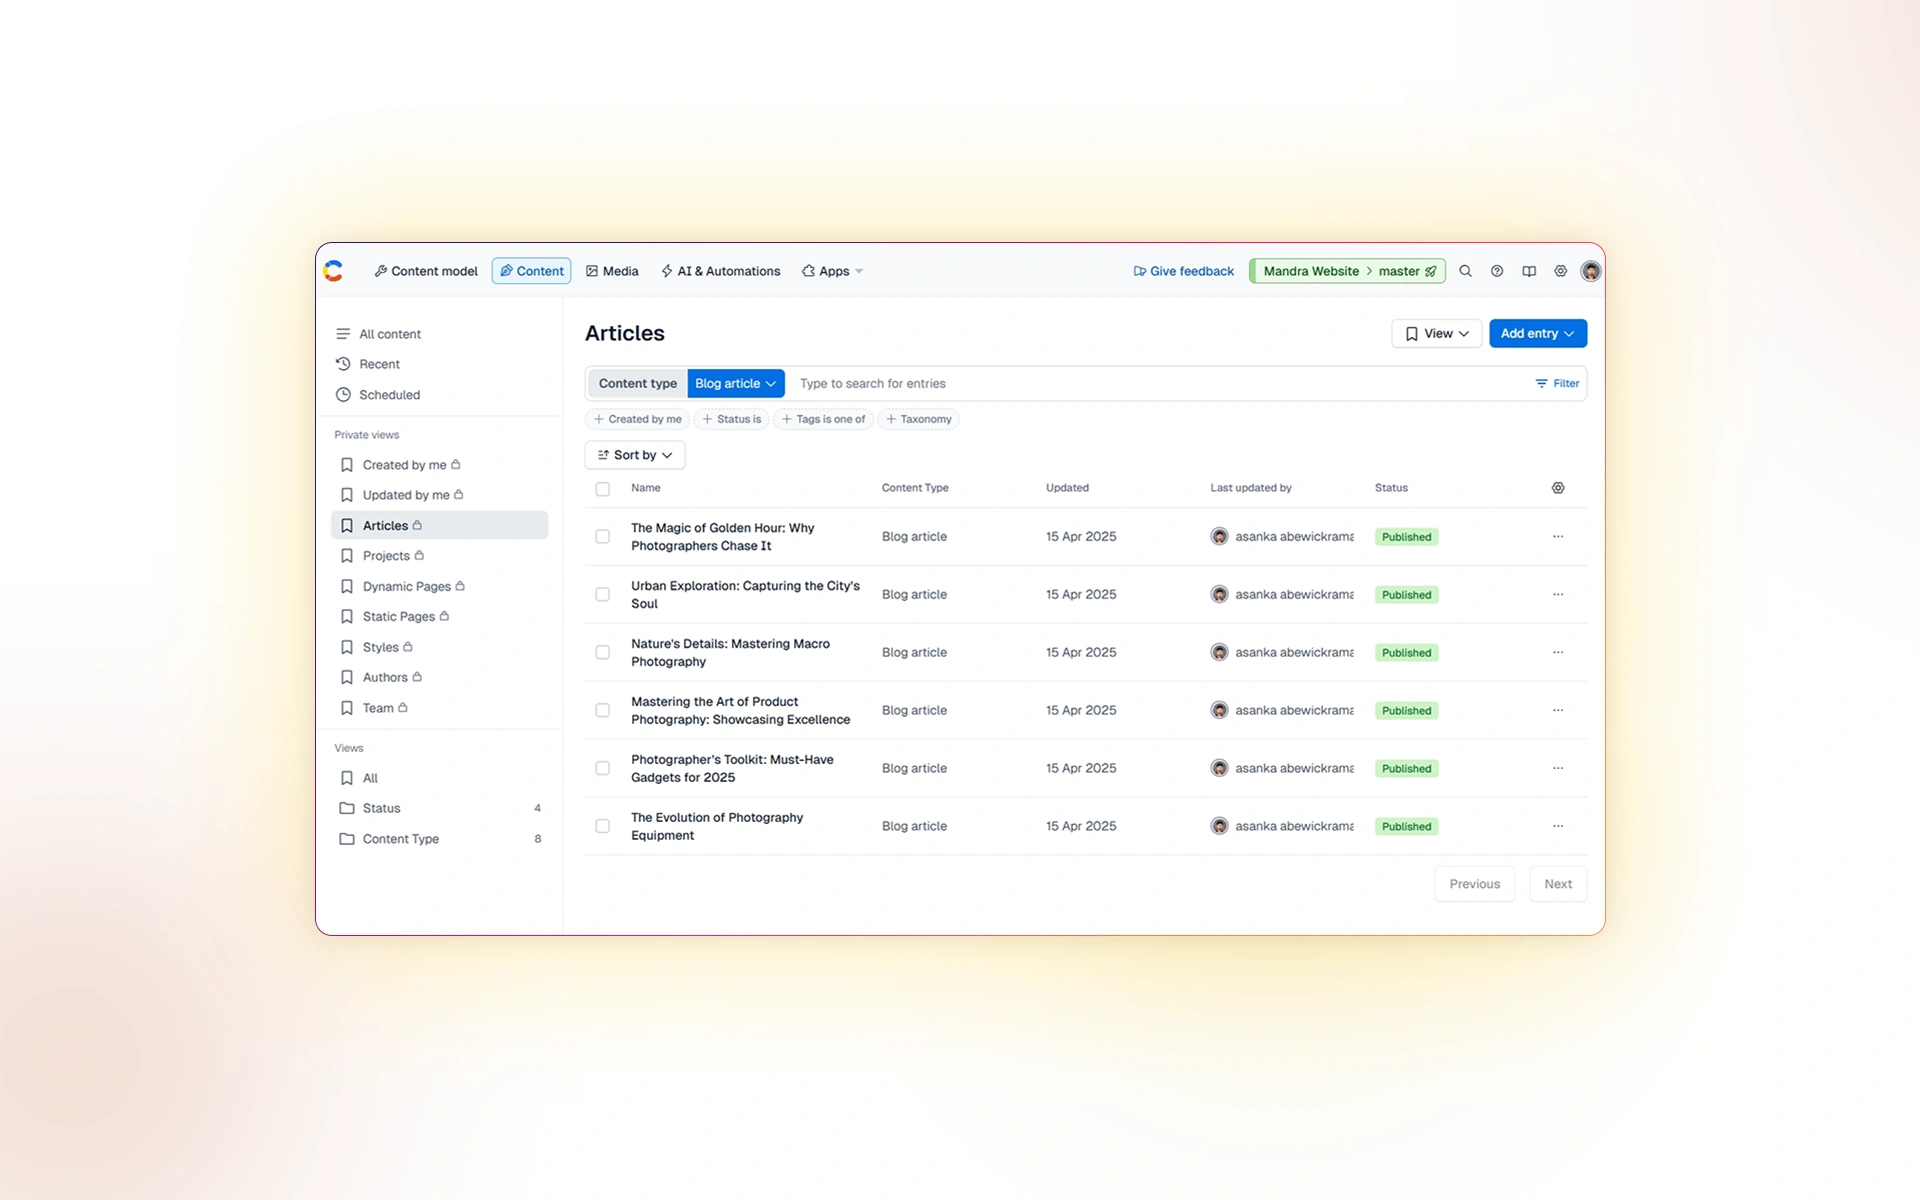Expand the Blog article content type dropdown
The width and height of the screenshot is (1920, 1200).
tap(736, 383)
